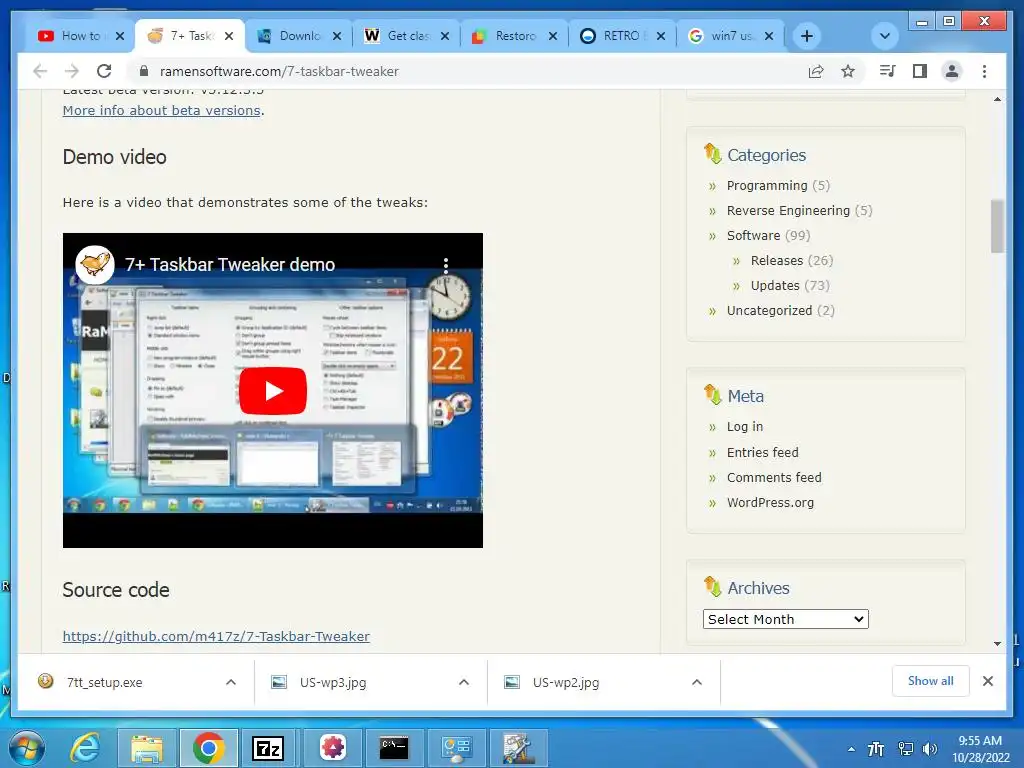
Task: Close the 7+ Taskbar tab
Action: [x=229, y=36]
